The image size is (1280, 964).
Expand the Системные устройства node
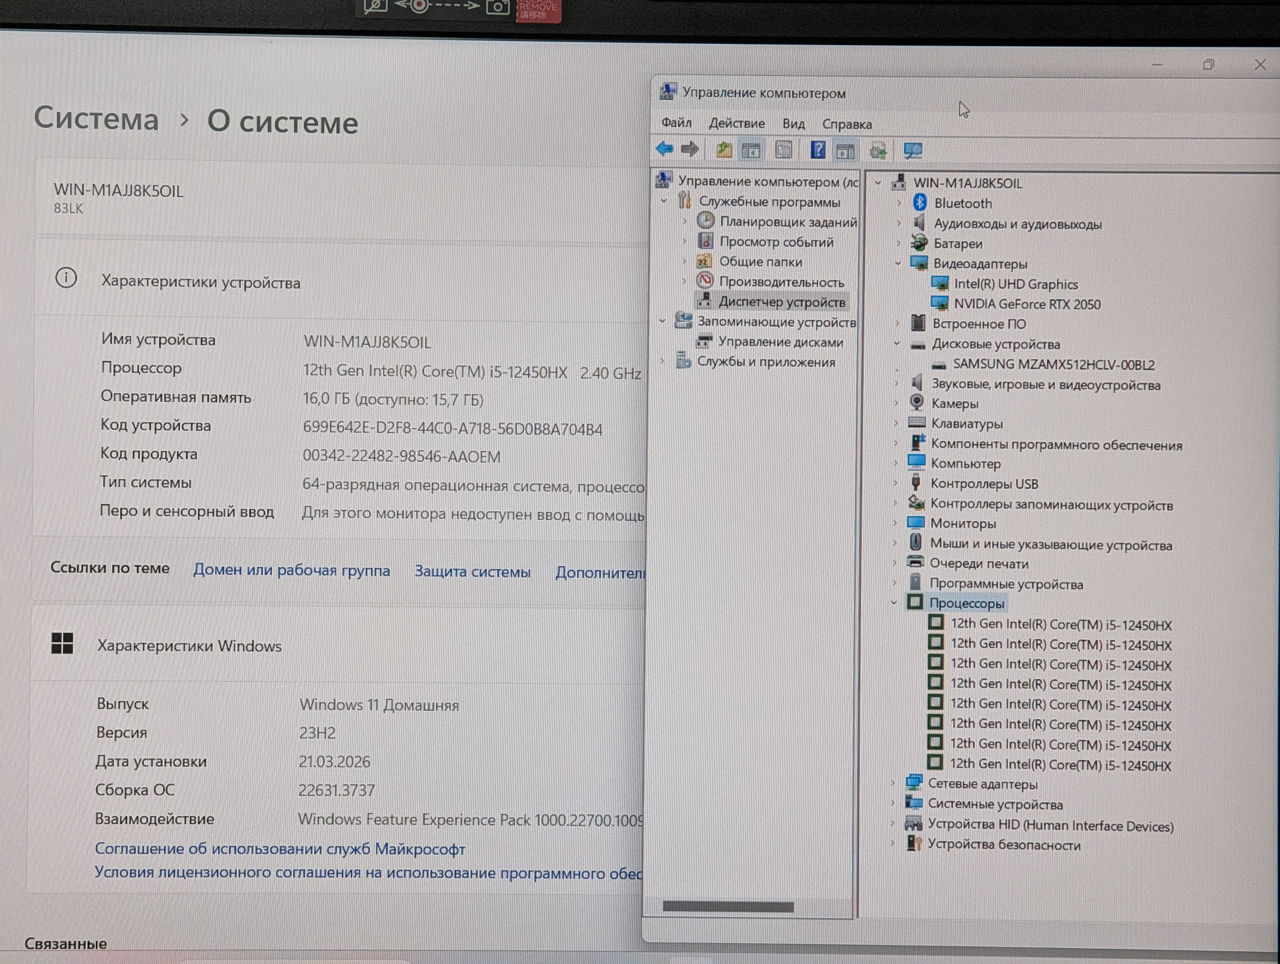(893, 803)
